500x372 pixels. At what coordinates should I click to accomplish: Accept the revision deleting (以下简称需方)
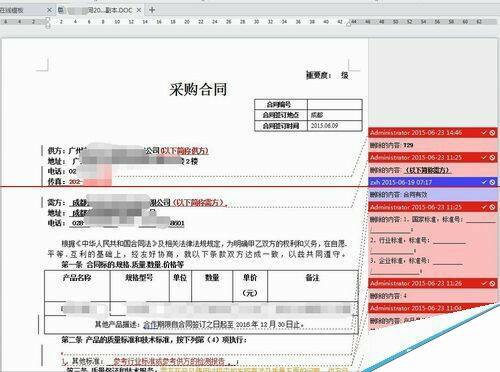point(484,157)
